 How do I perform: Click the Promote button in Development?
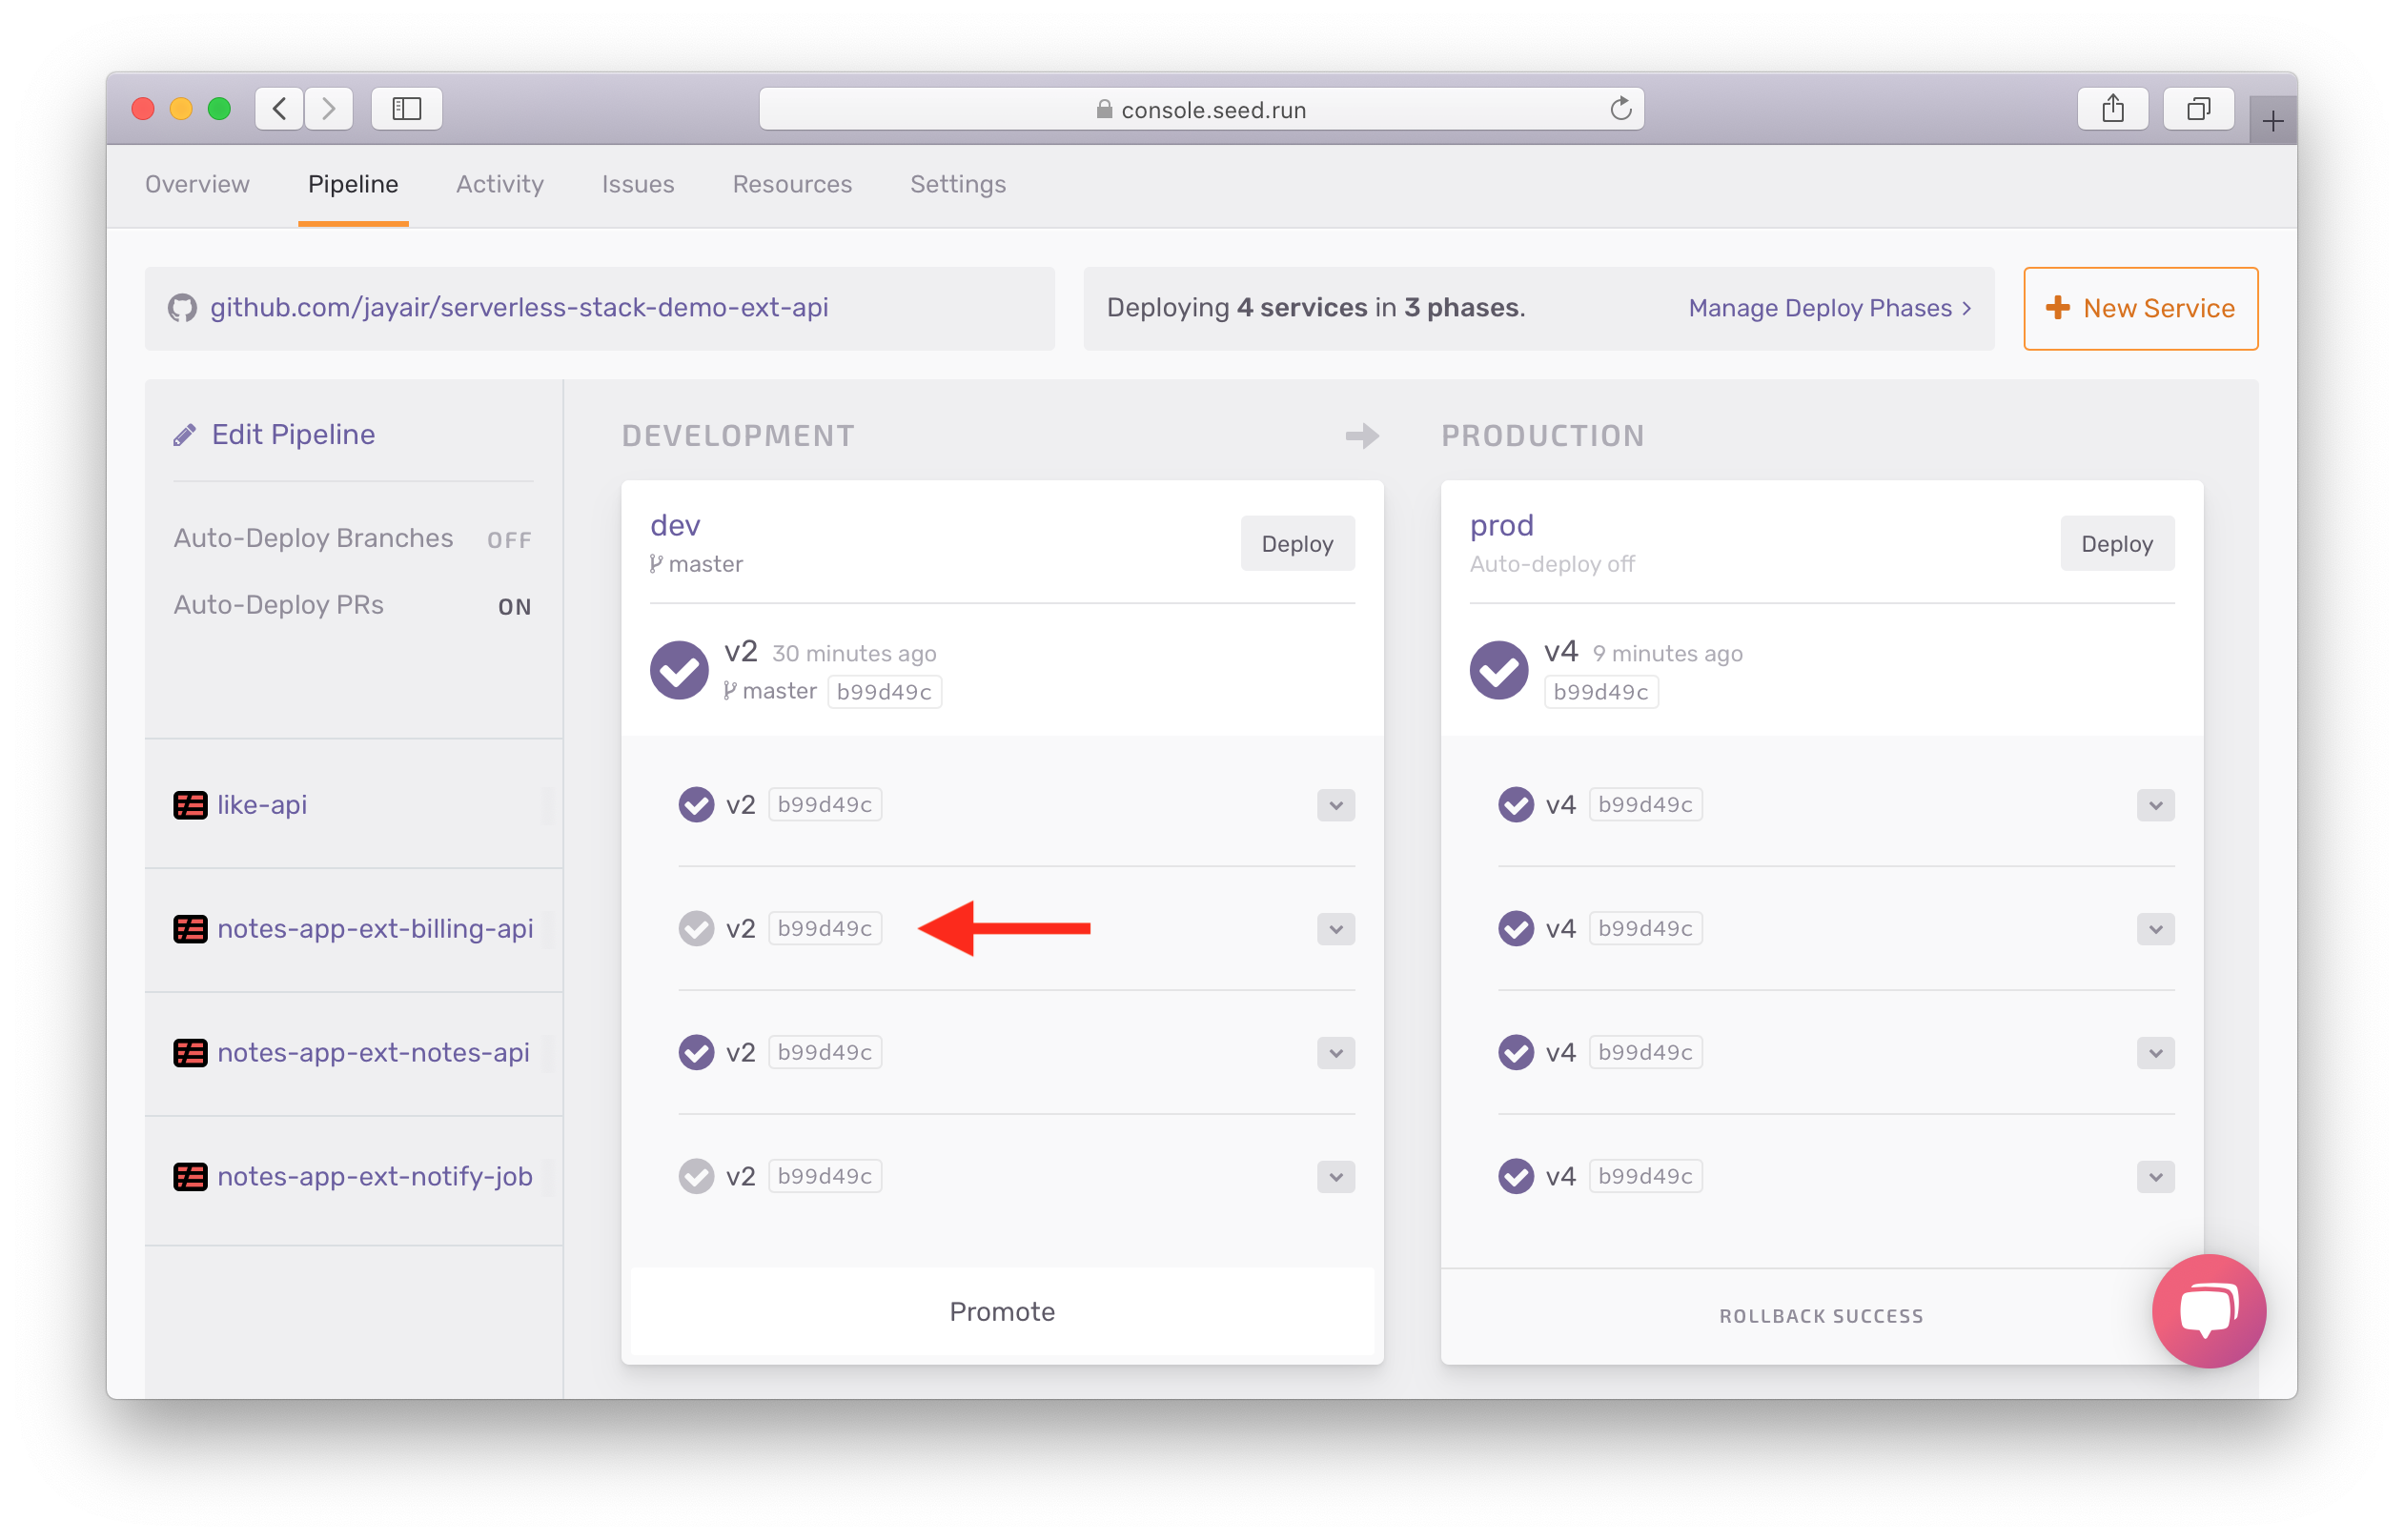coord(1001,1312)
